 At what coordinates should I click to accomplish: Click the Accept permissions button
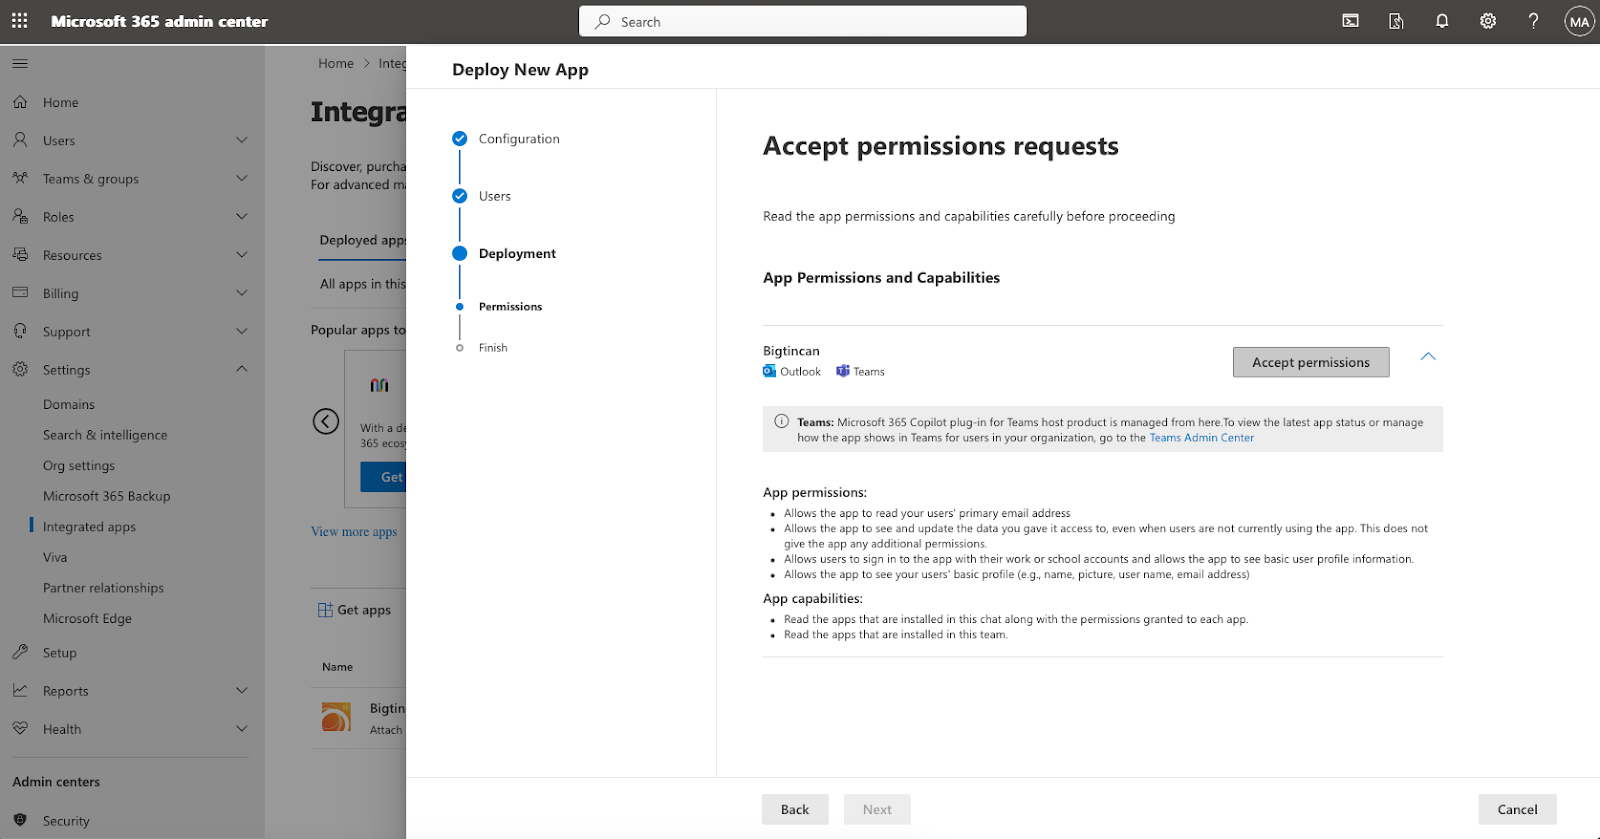1310,362
